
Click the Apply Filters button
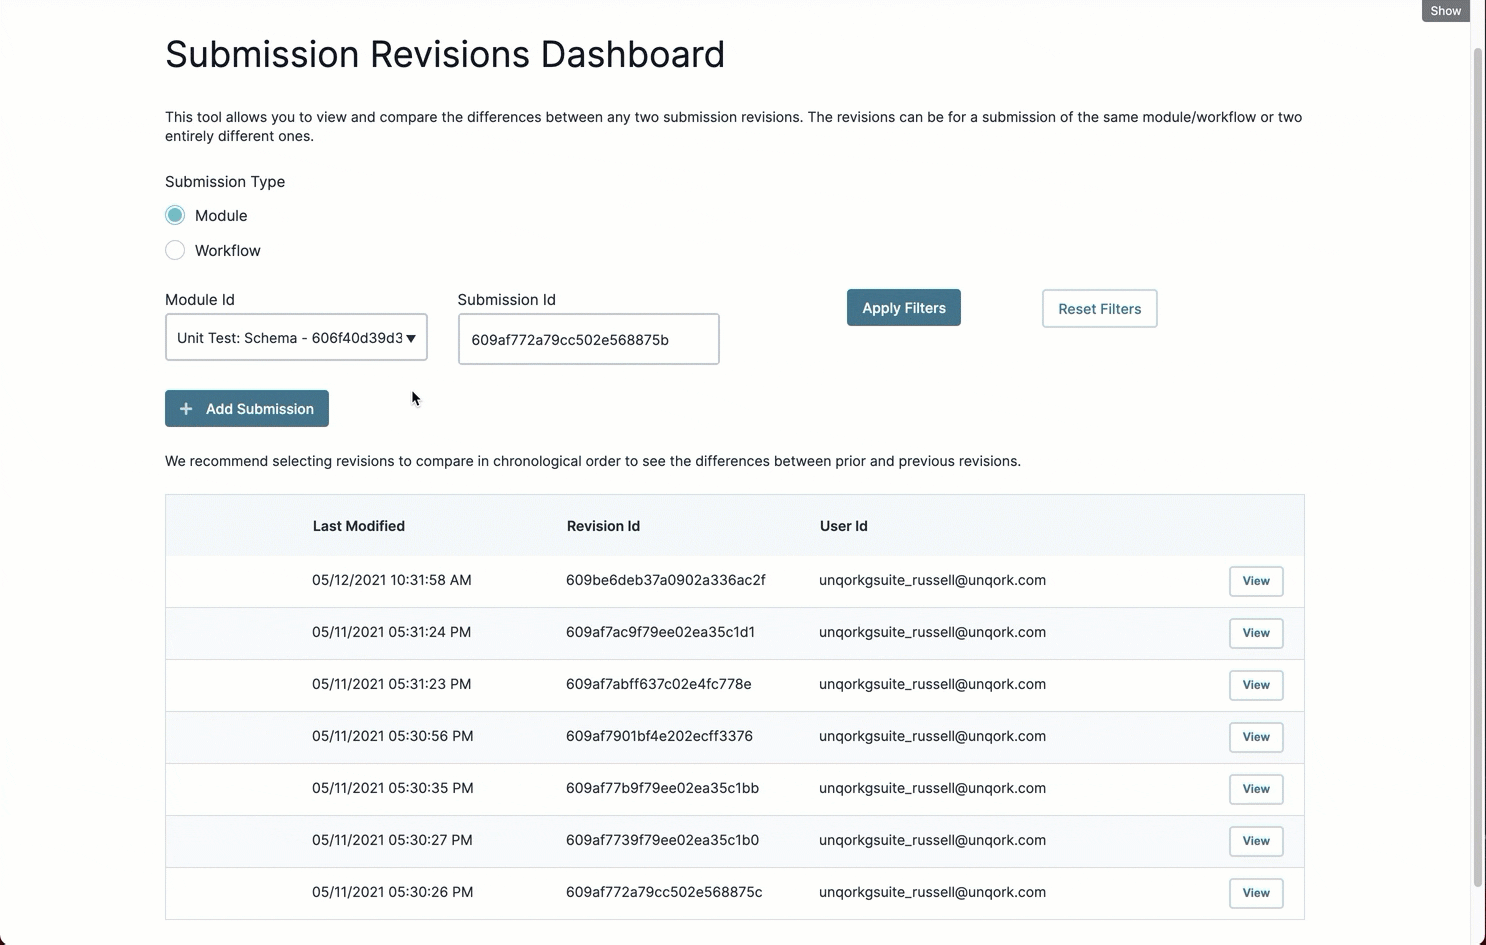[x=904, y=308]
